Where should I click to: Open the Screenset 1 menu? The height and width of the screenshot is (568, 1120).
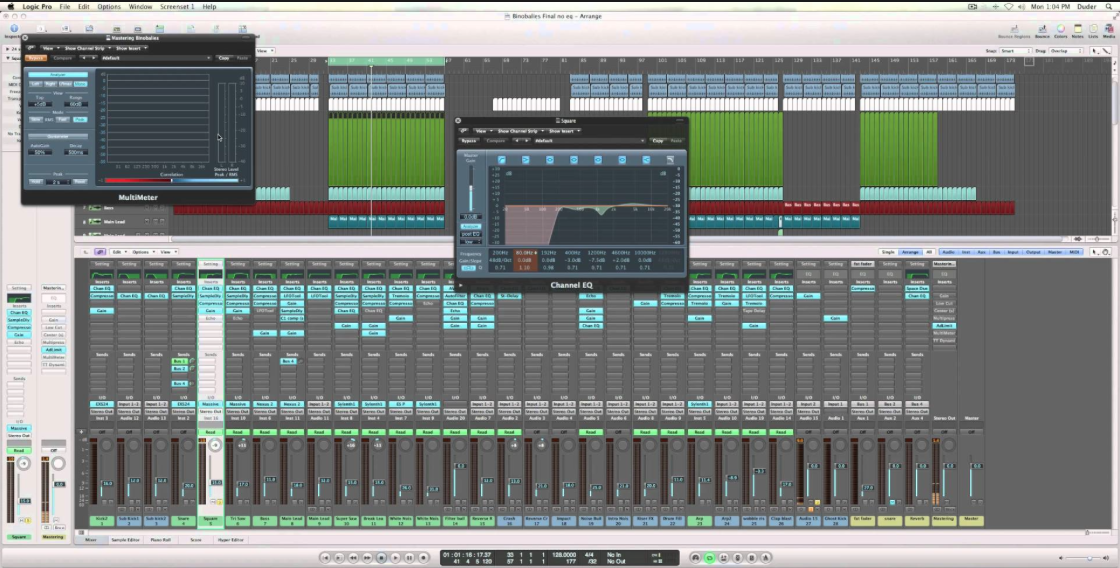(x=177, y=6)
